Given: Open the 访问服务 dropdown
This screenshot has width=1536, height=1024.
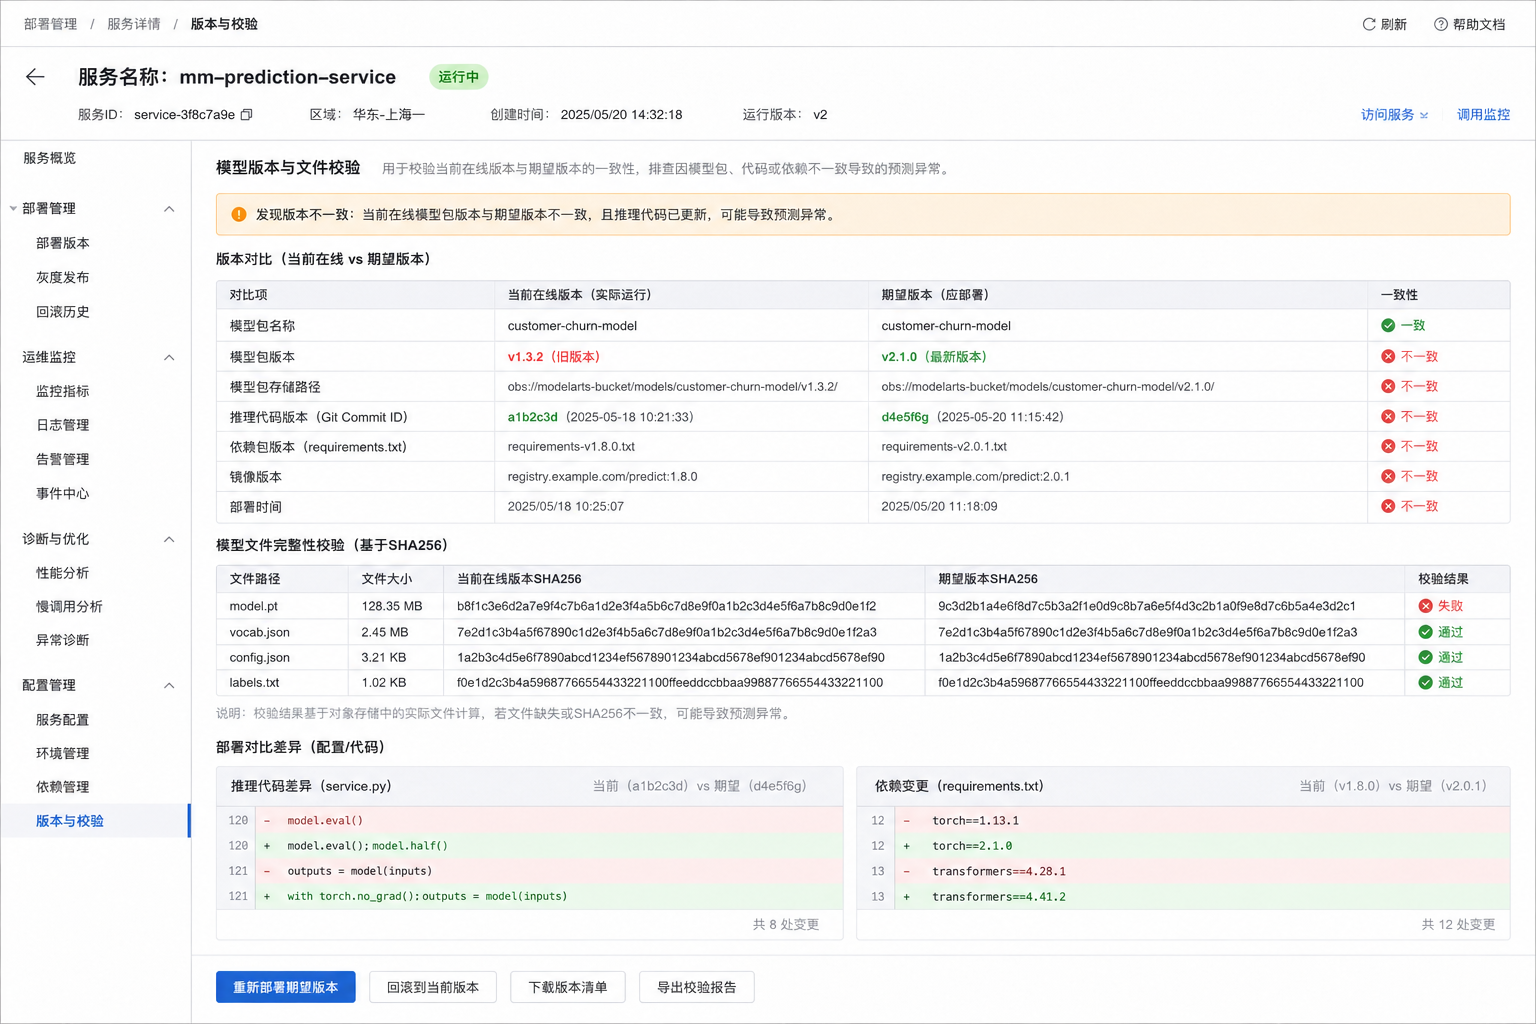Looking at the screenshot, I should tap(1394, 115).
